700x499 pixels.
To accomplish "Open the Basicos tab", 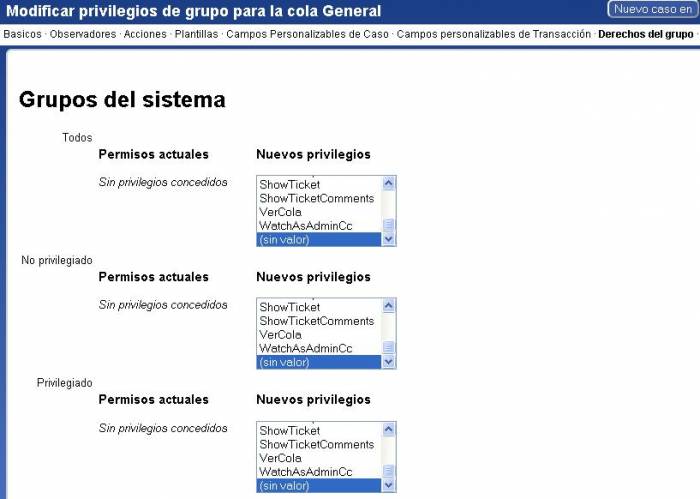I will pos(23,34).
